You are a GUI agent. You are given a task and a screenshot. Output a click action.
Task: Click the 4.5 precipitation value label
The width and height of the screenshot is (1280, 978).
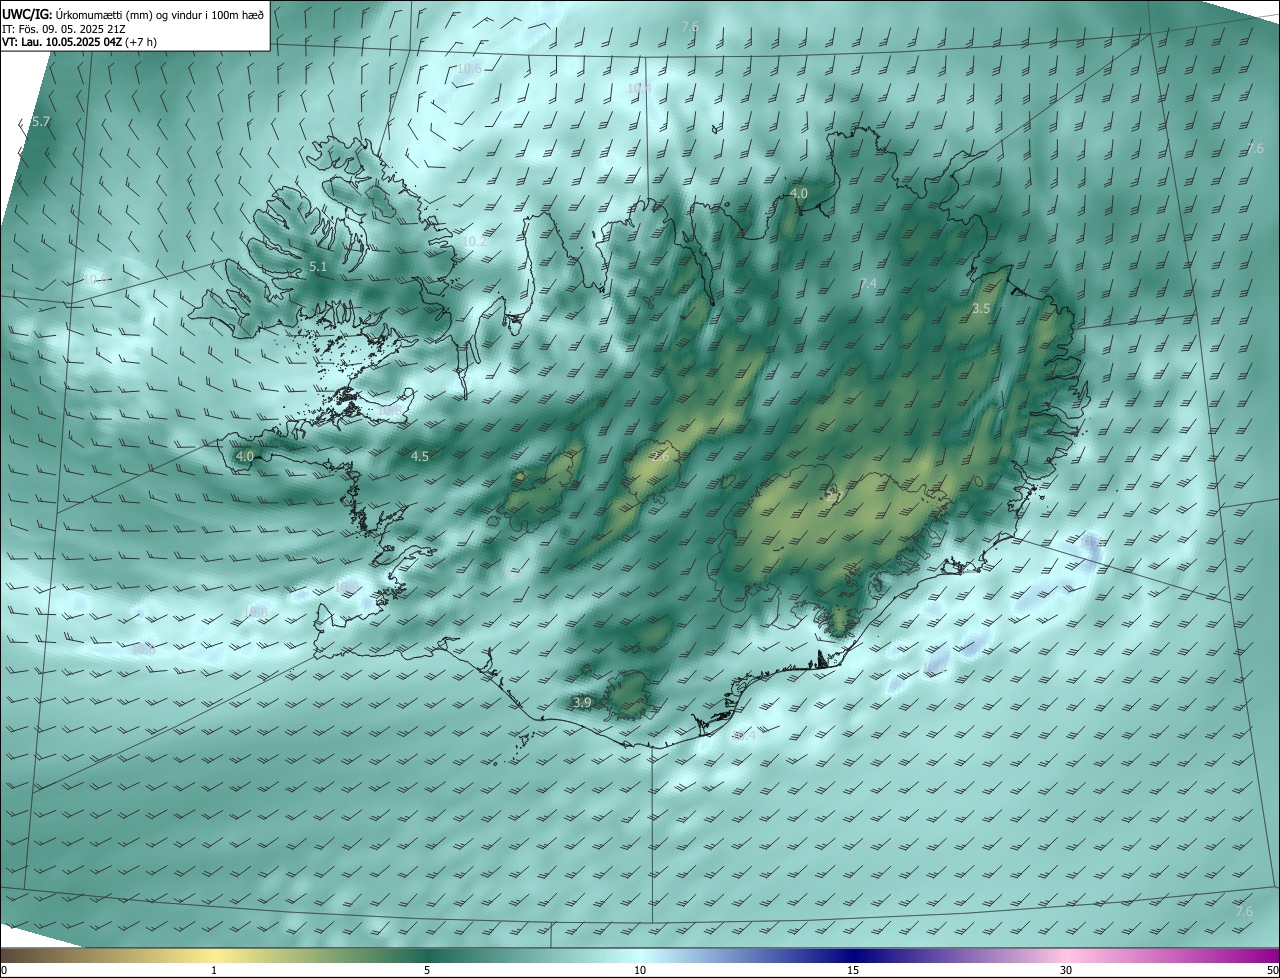(x=420, y=456)
